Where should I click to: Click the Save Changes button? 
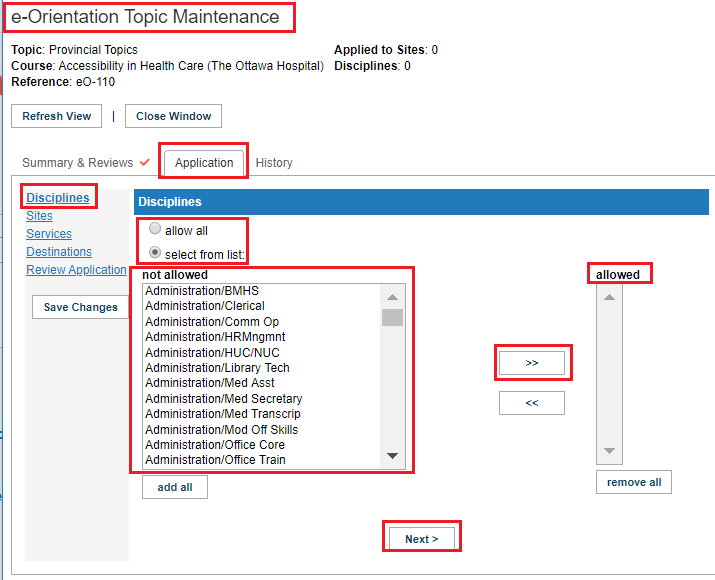pyautogui.click(x=80, y=307)
